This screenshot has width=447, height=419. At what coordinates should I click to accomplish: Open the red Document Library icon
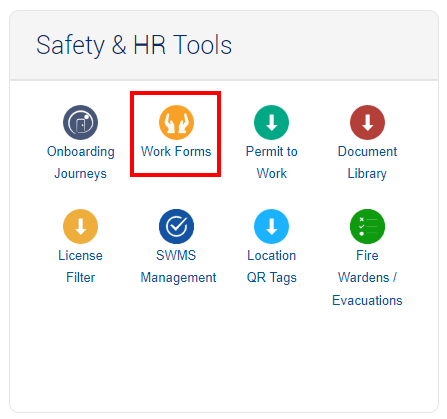pyautogui.click(x=367, y=122)
